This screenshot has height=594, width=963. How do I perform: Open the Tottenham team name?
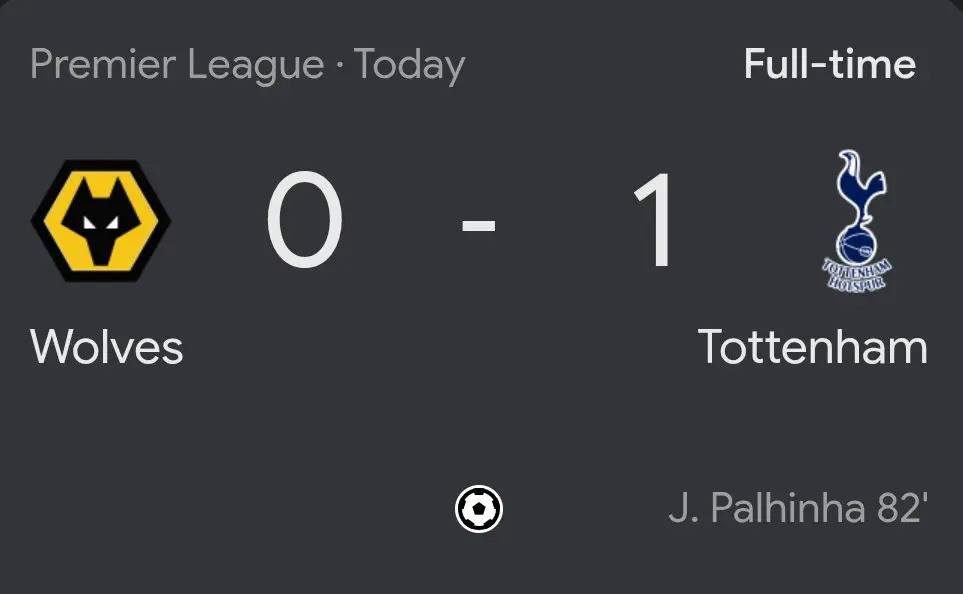coord(812,347)
